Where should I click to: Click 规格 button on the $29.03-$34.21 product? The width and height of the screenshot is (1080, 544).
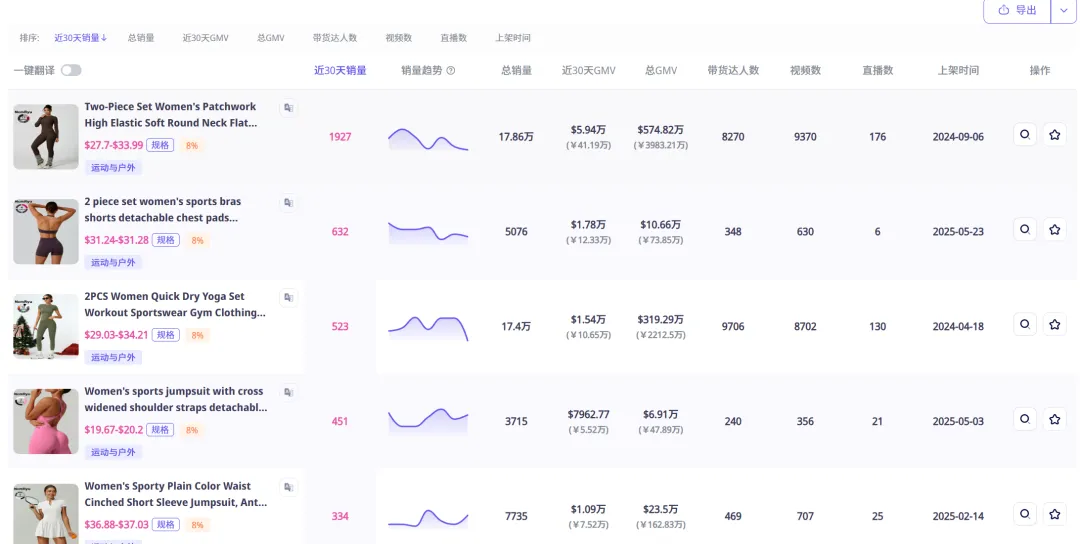(166, 335)
